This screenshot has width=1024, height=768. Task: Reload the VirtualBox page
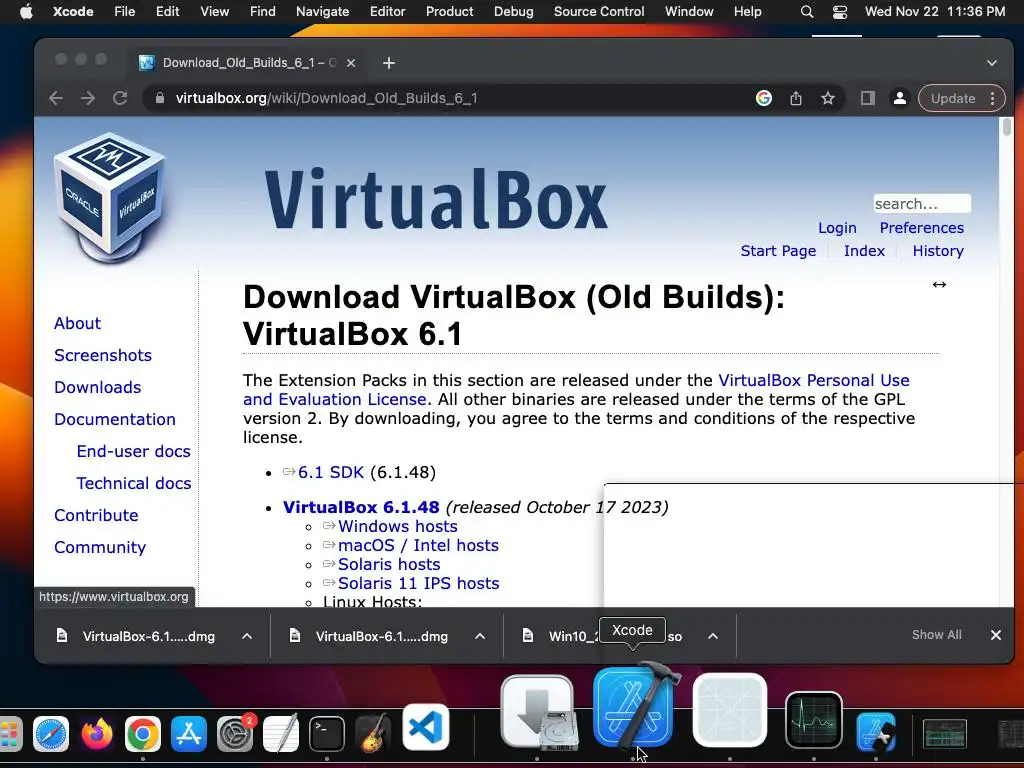(x=120, y=98)
